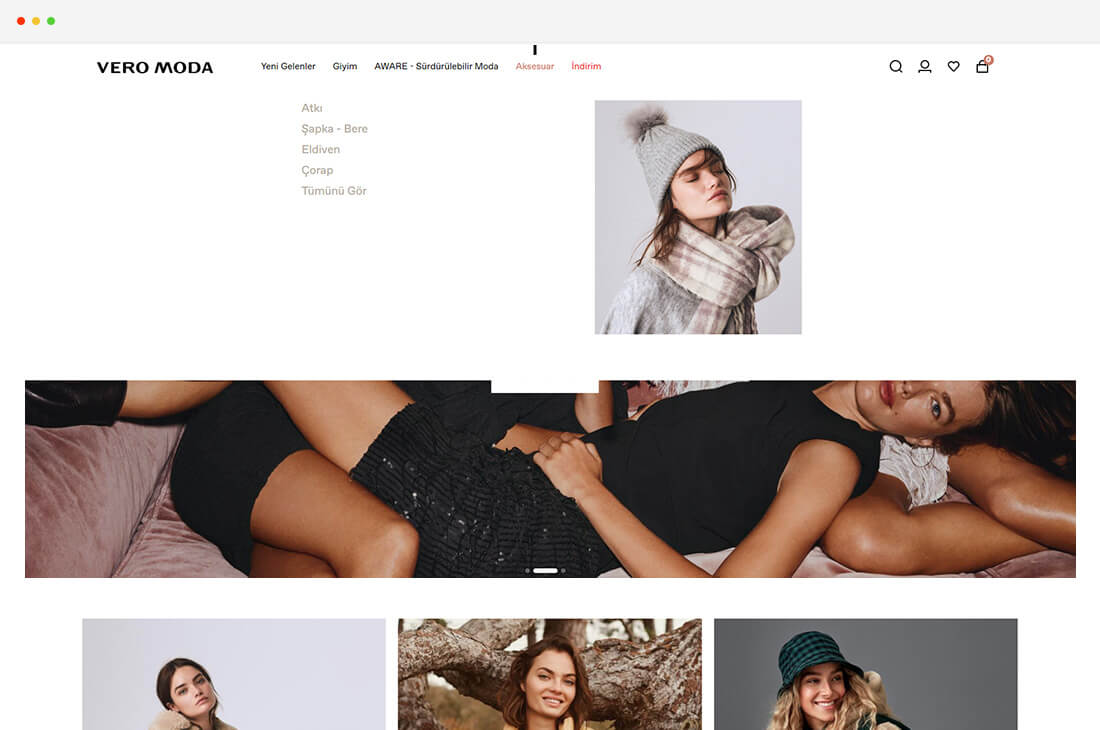
Task: Click the yellow minimize window dot
Action: 36,21
